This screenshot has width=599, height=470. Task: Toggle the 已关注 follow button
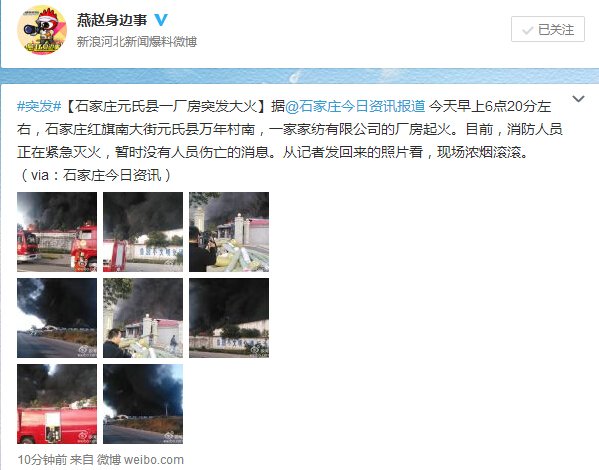(x=548, y=29)
